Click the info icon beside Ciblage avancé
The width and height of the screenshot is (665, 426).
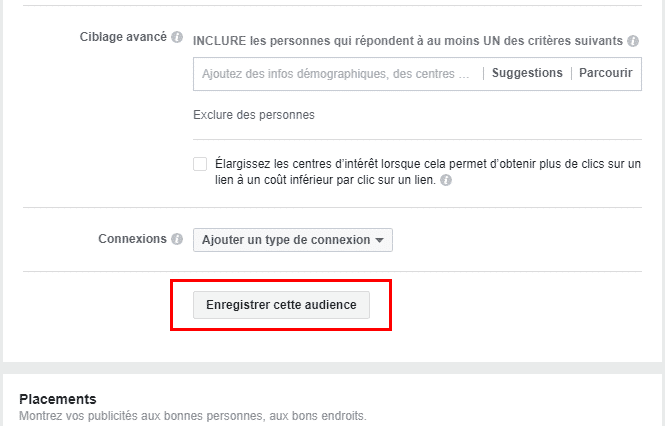[x=177, y=37]
